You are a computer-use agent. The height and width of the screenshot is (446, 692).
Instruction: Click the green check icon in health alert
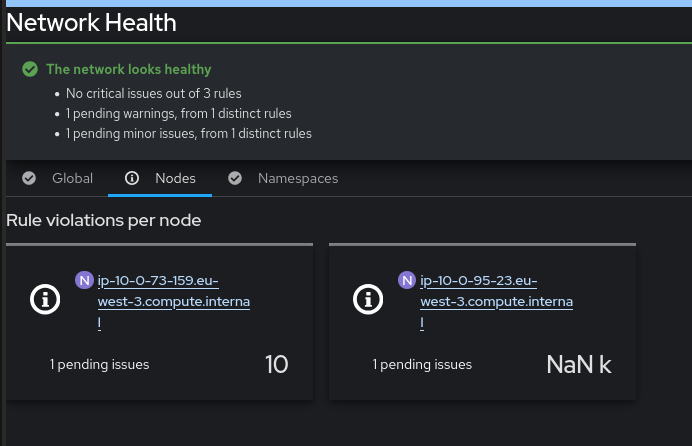pos(30,69)
